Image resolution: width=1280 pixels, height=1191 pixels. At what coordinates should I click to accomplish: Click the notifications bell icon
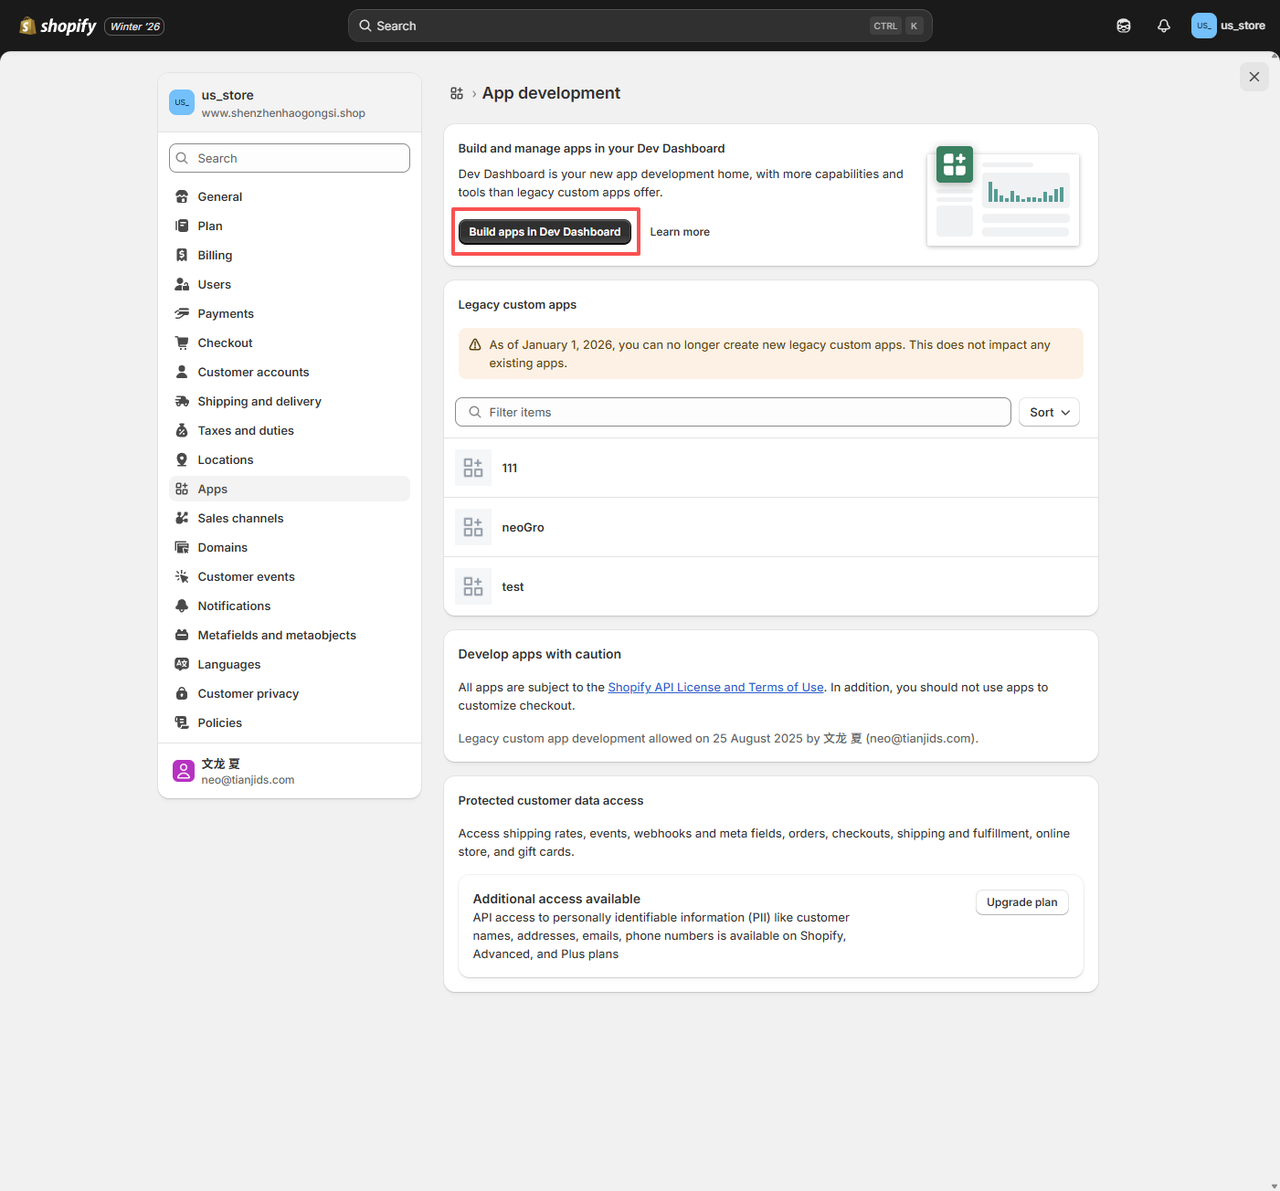click(1163, 26)
